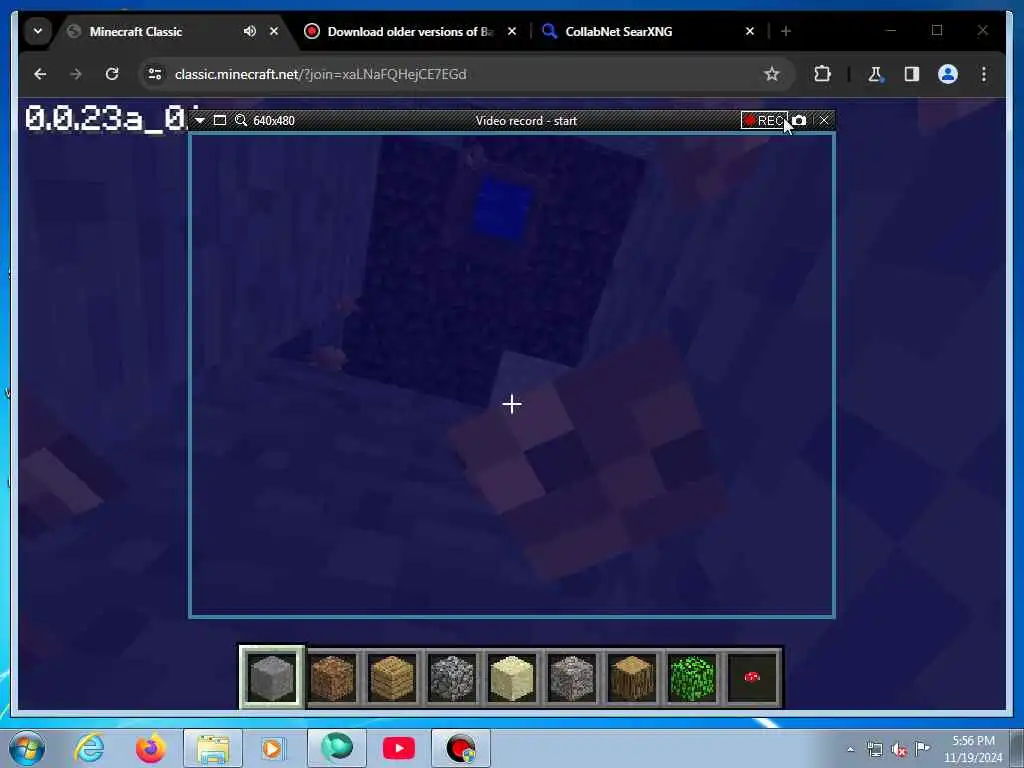The width and height of the screenshot is (1024, 768).
Task: Open Windows Media Player from taskbar
Action: click(274, 748)
